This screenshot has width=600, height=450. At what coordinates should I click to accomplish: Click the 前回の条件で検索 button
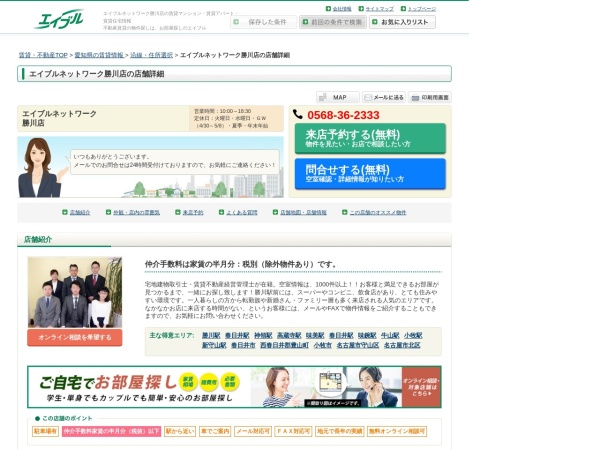[x=333, y=22]
